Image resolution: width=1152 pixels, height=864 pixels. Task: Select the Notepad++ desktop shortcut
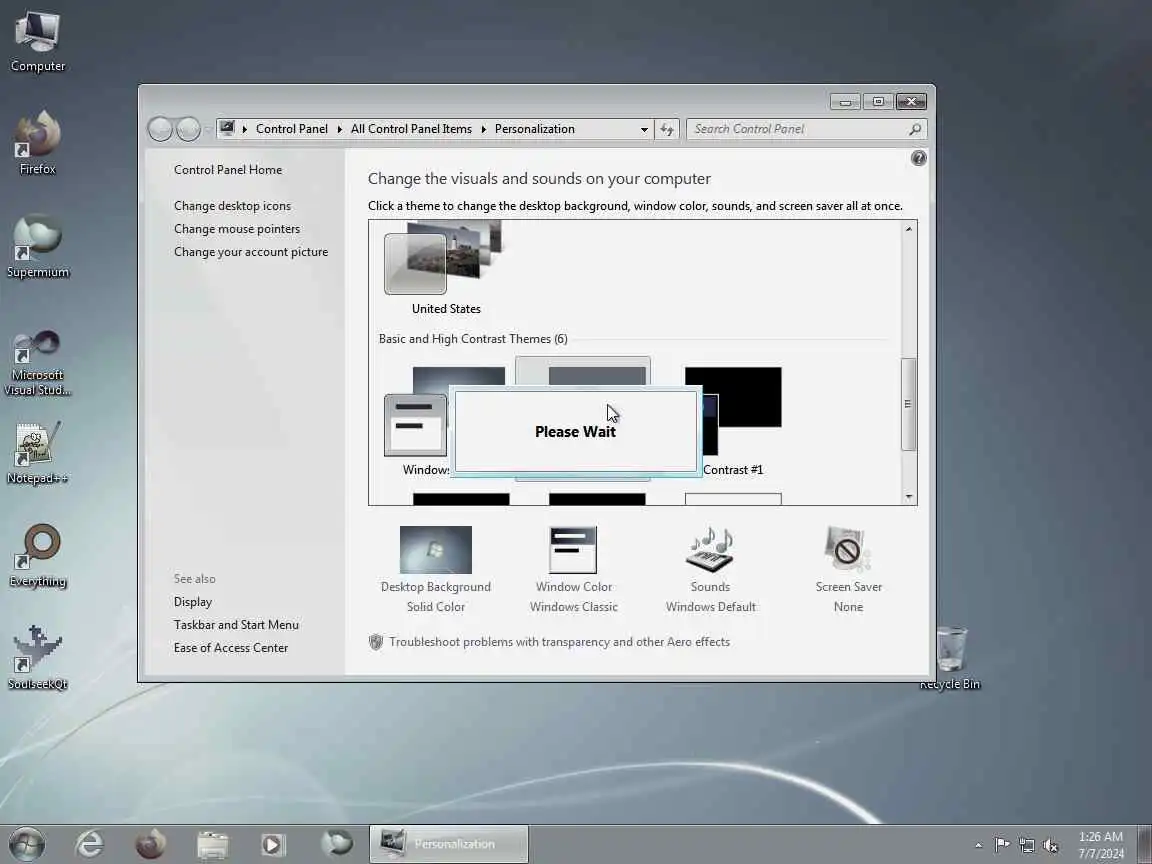click(37, 453)
